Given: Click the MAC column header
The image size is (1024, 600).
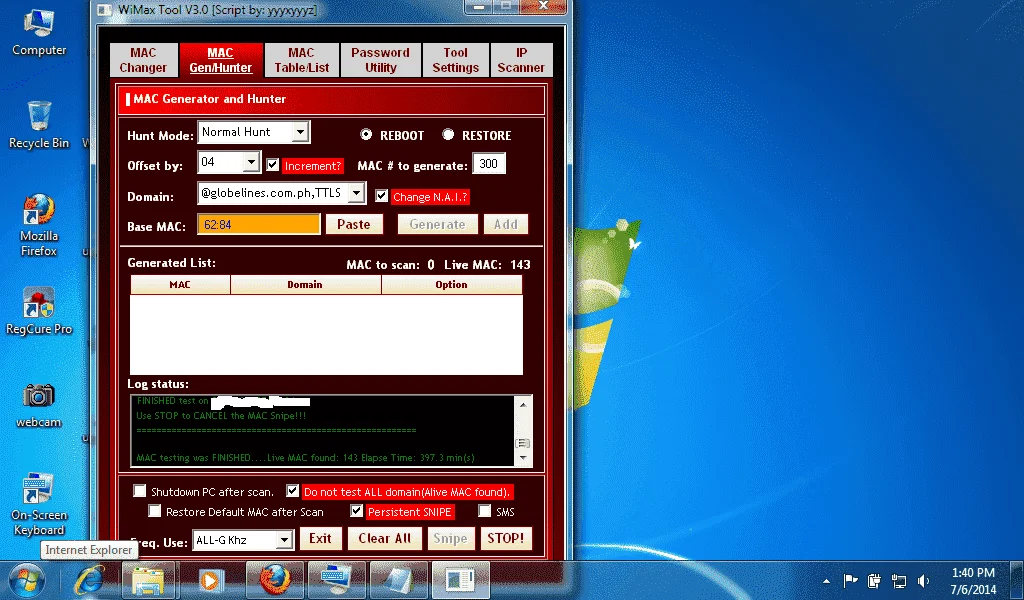Looking at the screenshot, I should [180, 285].
